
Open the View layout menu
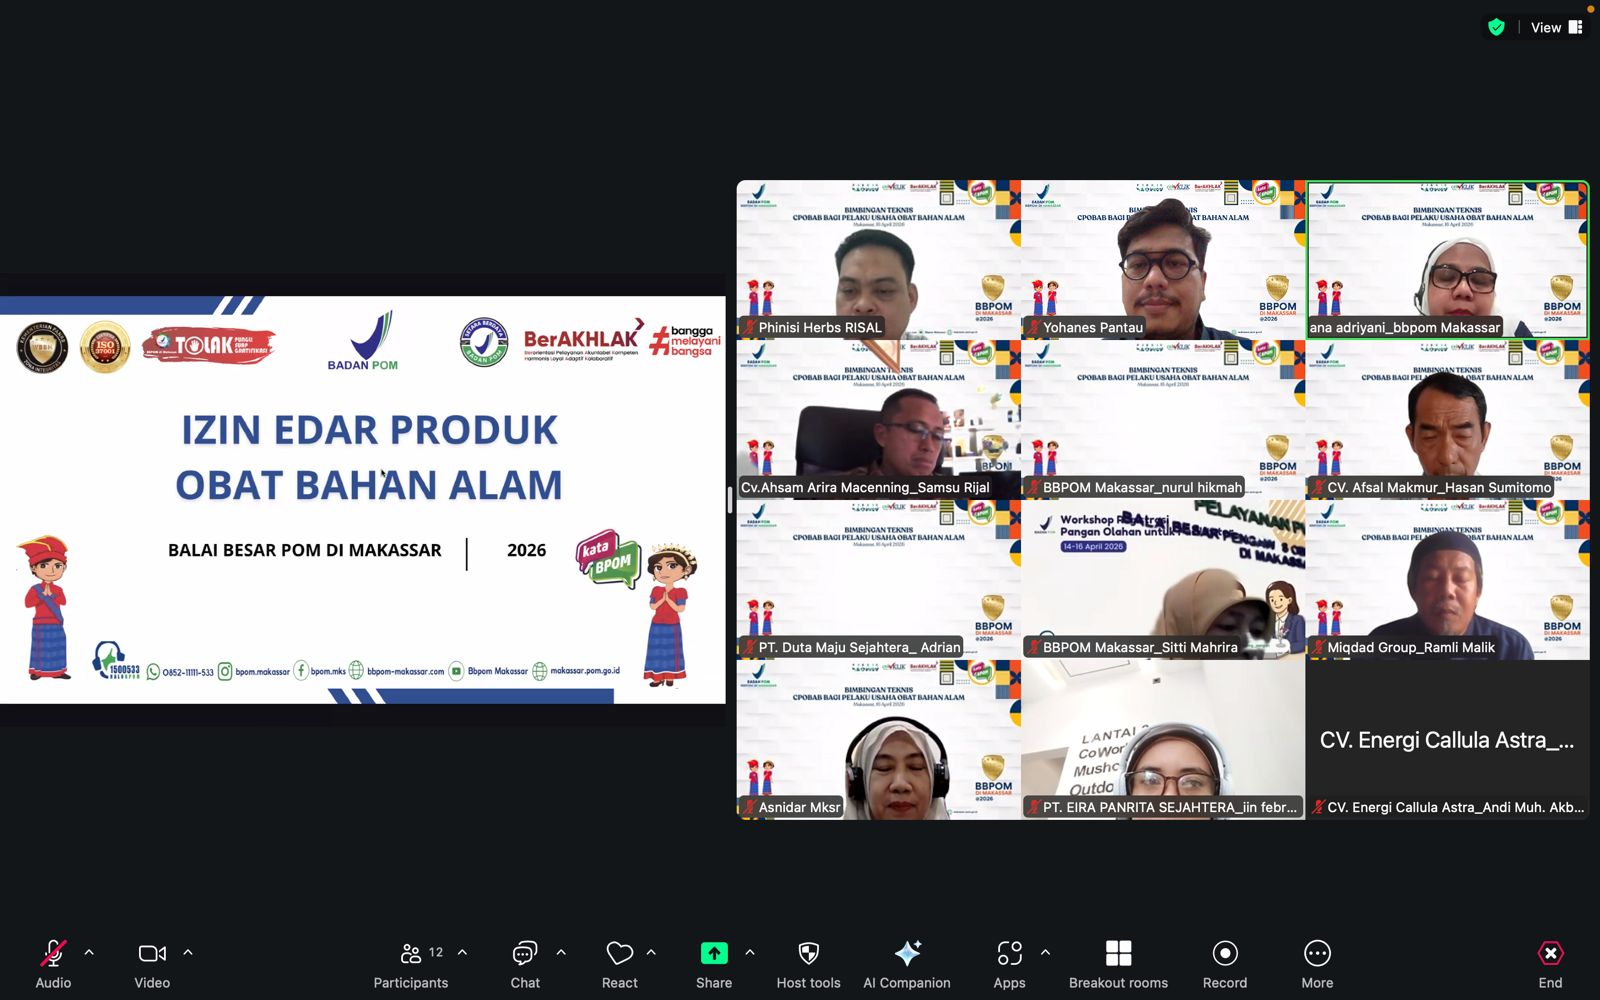1556,28
